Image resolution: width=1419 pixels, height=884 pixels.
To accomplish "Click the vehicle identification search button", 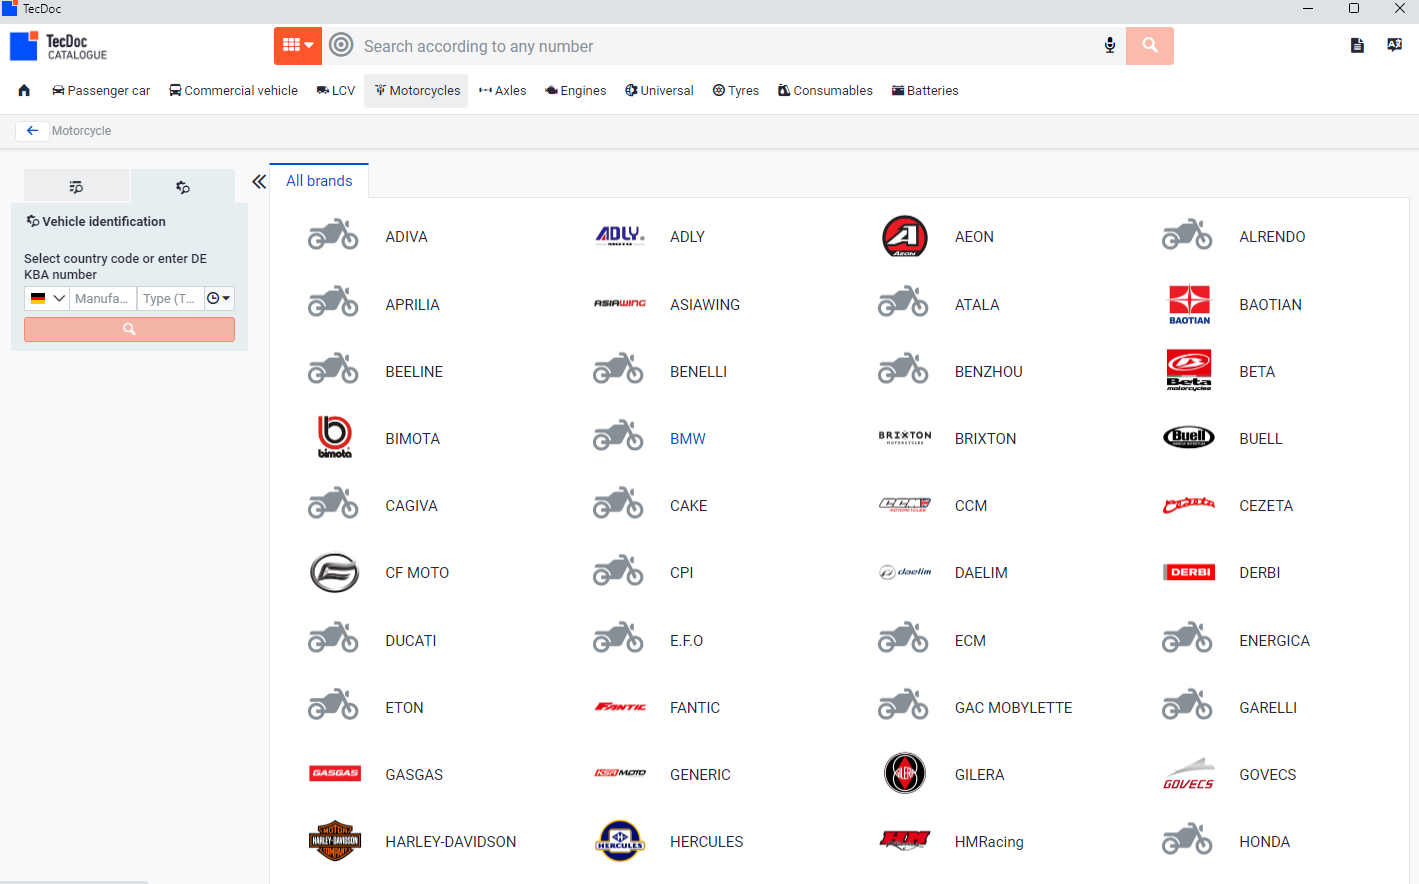I will 129,329.
